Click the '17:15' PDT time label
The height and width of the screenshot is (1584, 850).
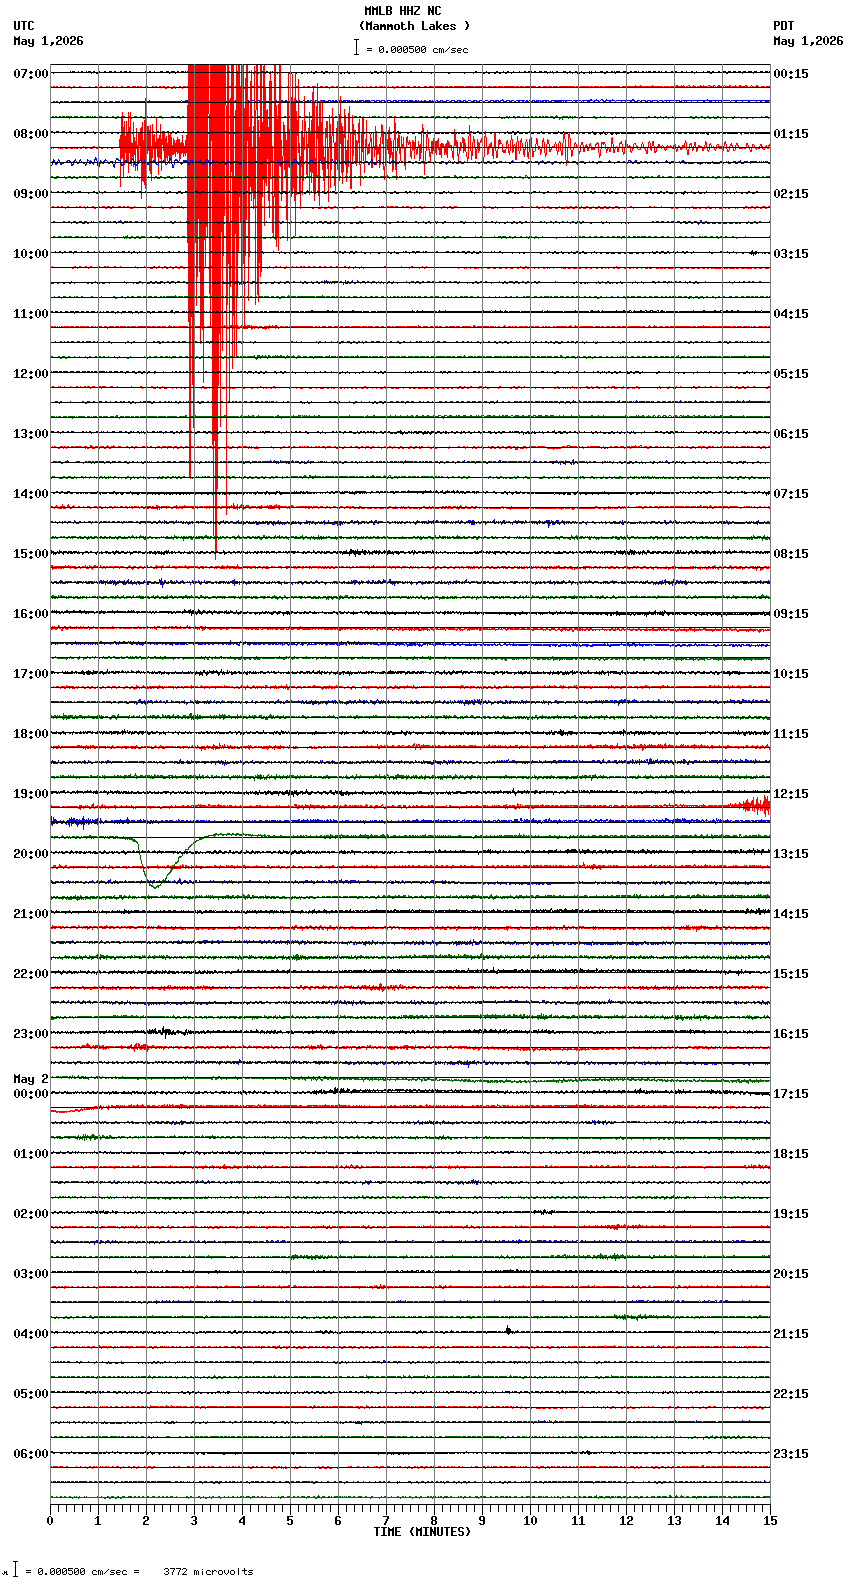coord(791,1094)
